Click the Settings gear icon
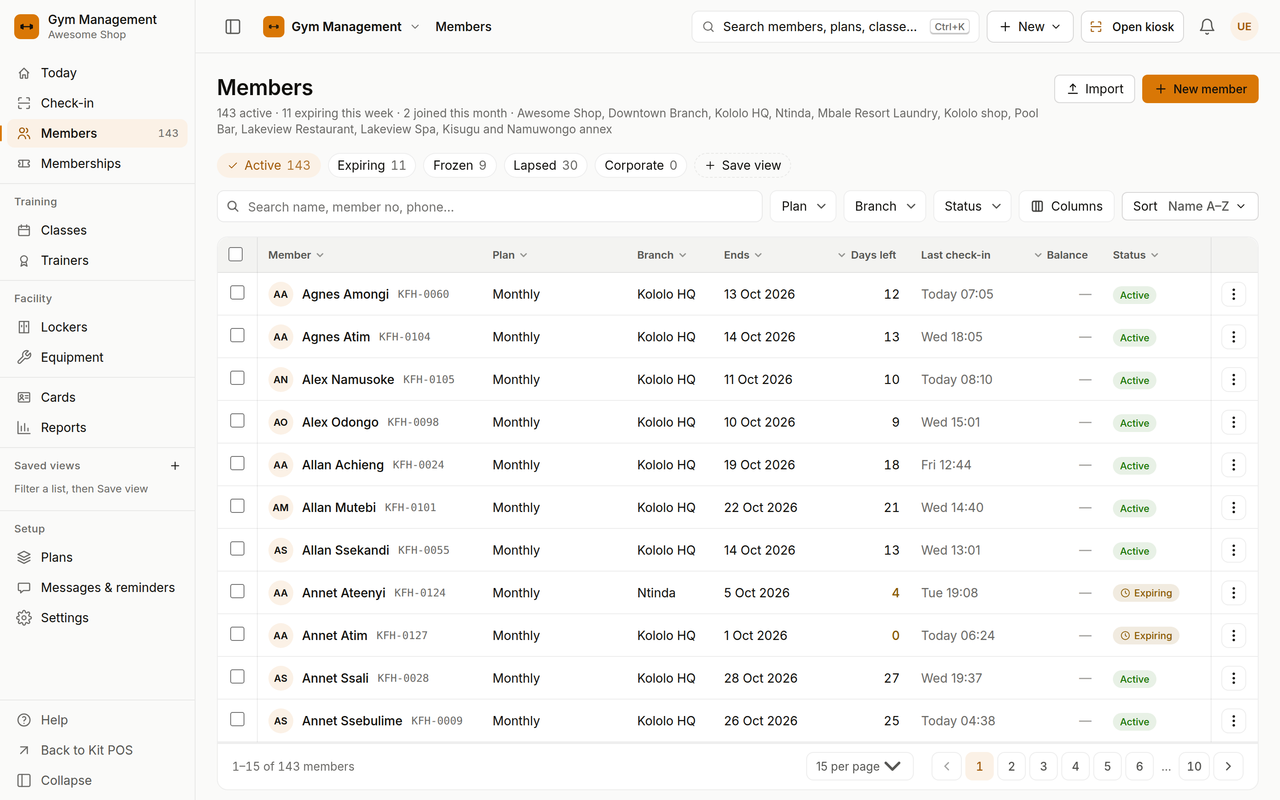The image size is (1280, 800). [x=24, y=618]
